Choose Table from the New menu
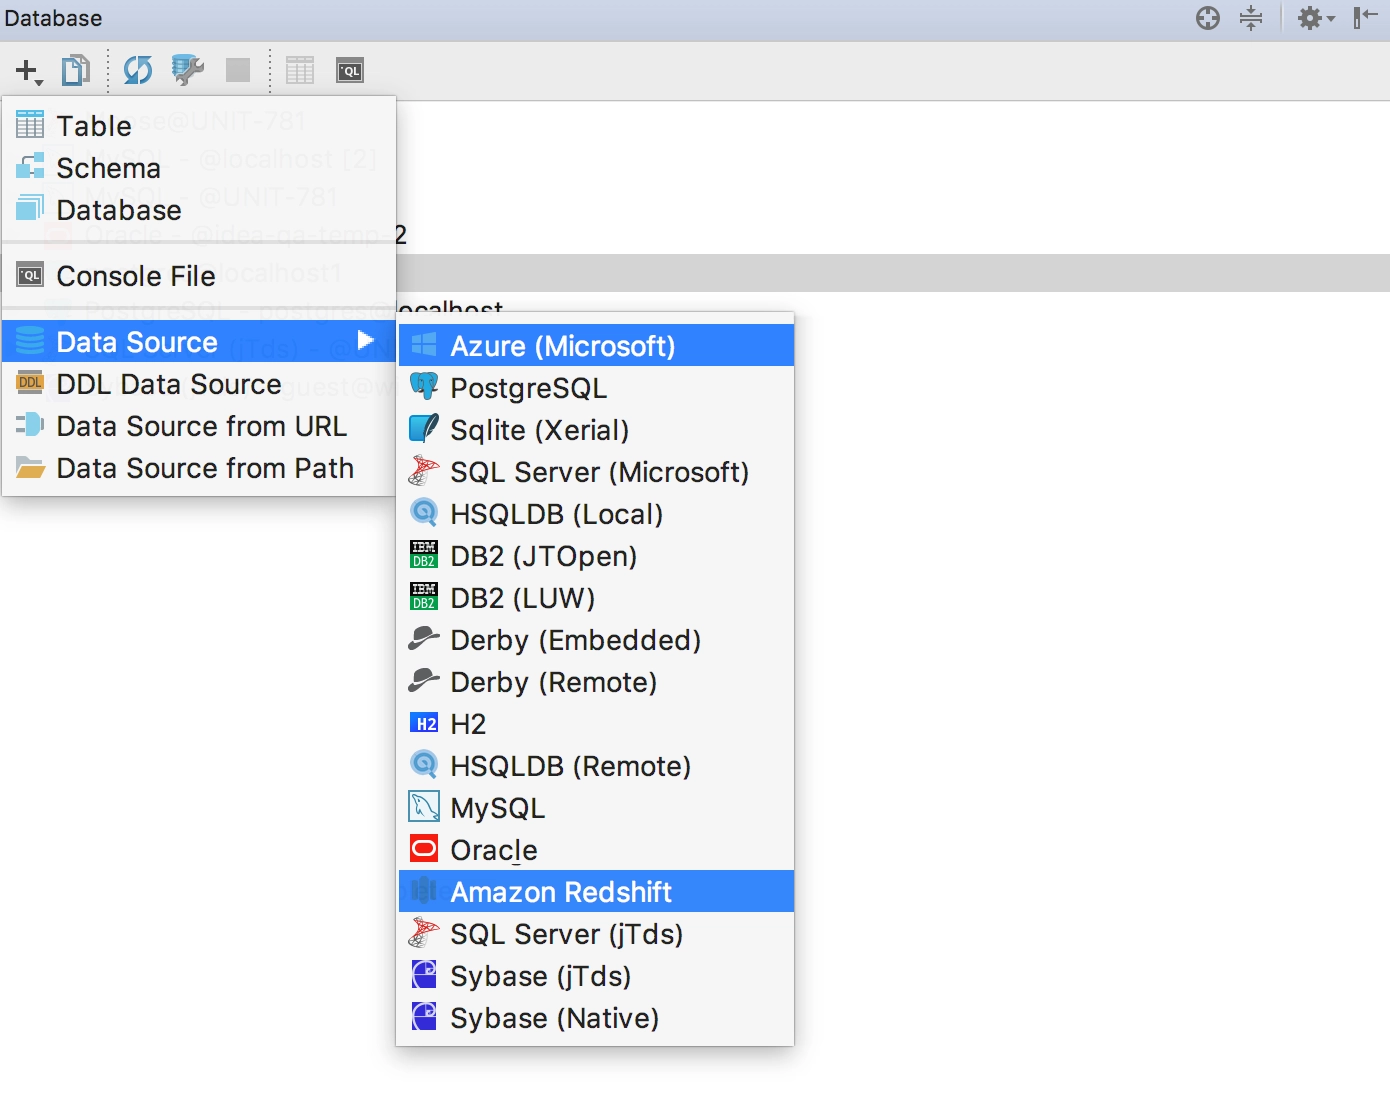Screen dimensions: 1390x1095 pos(199,126)
